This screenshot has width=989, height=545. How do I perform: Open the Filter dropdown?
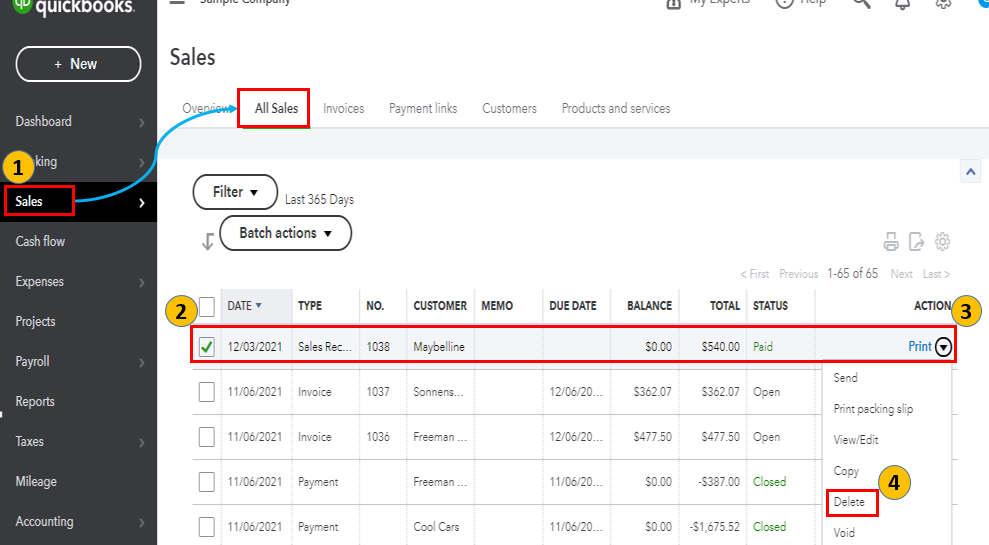235,192
